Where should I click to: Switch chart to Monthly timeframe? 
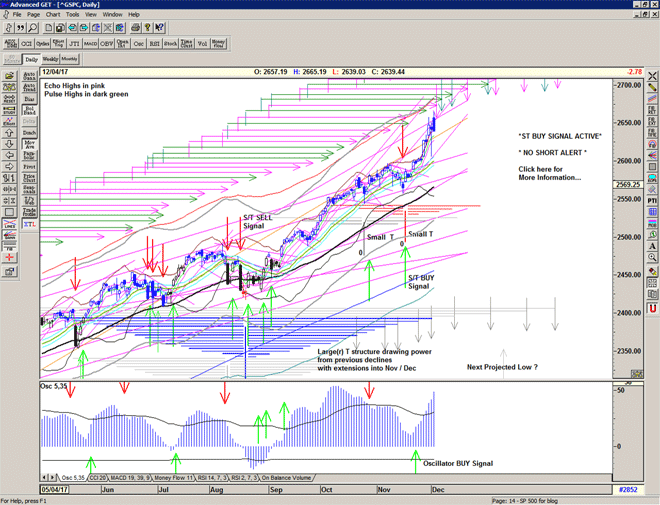pyautogui.click(x=69, y=60)
